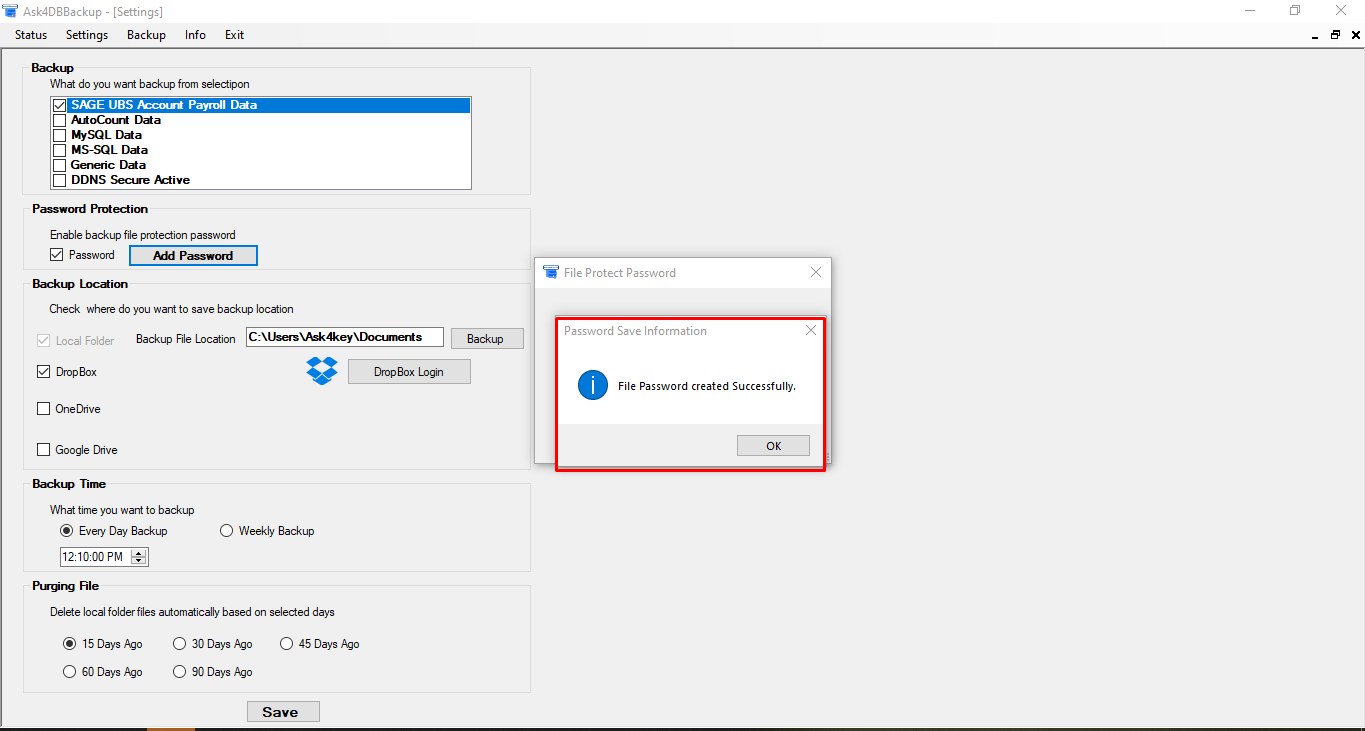Select Every Day Backup radio button

click(x=67, y=531)
